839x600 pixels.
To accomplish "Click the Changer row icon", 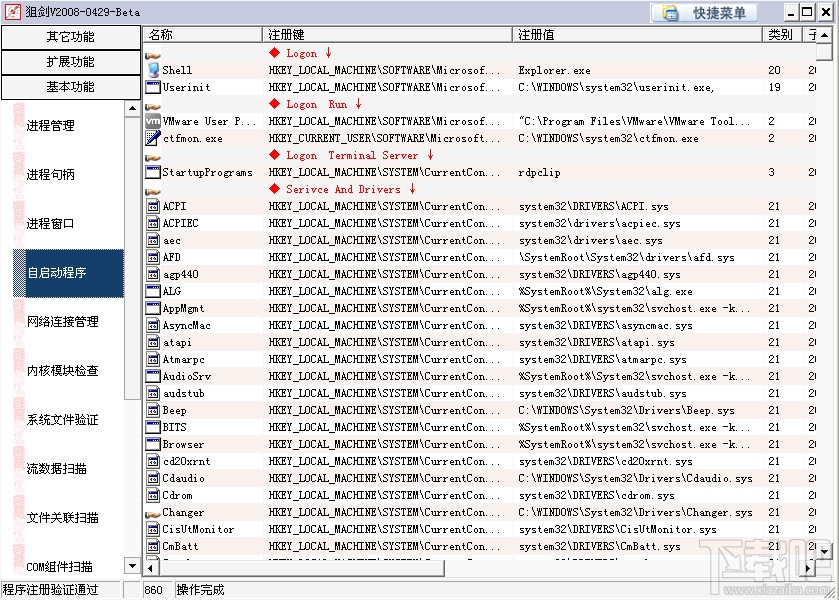I will pyautogui.click(x=153, y=514).
